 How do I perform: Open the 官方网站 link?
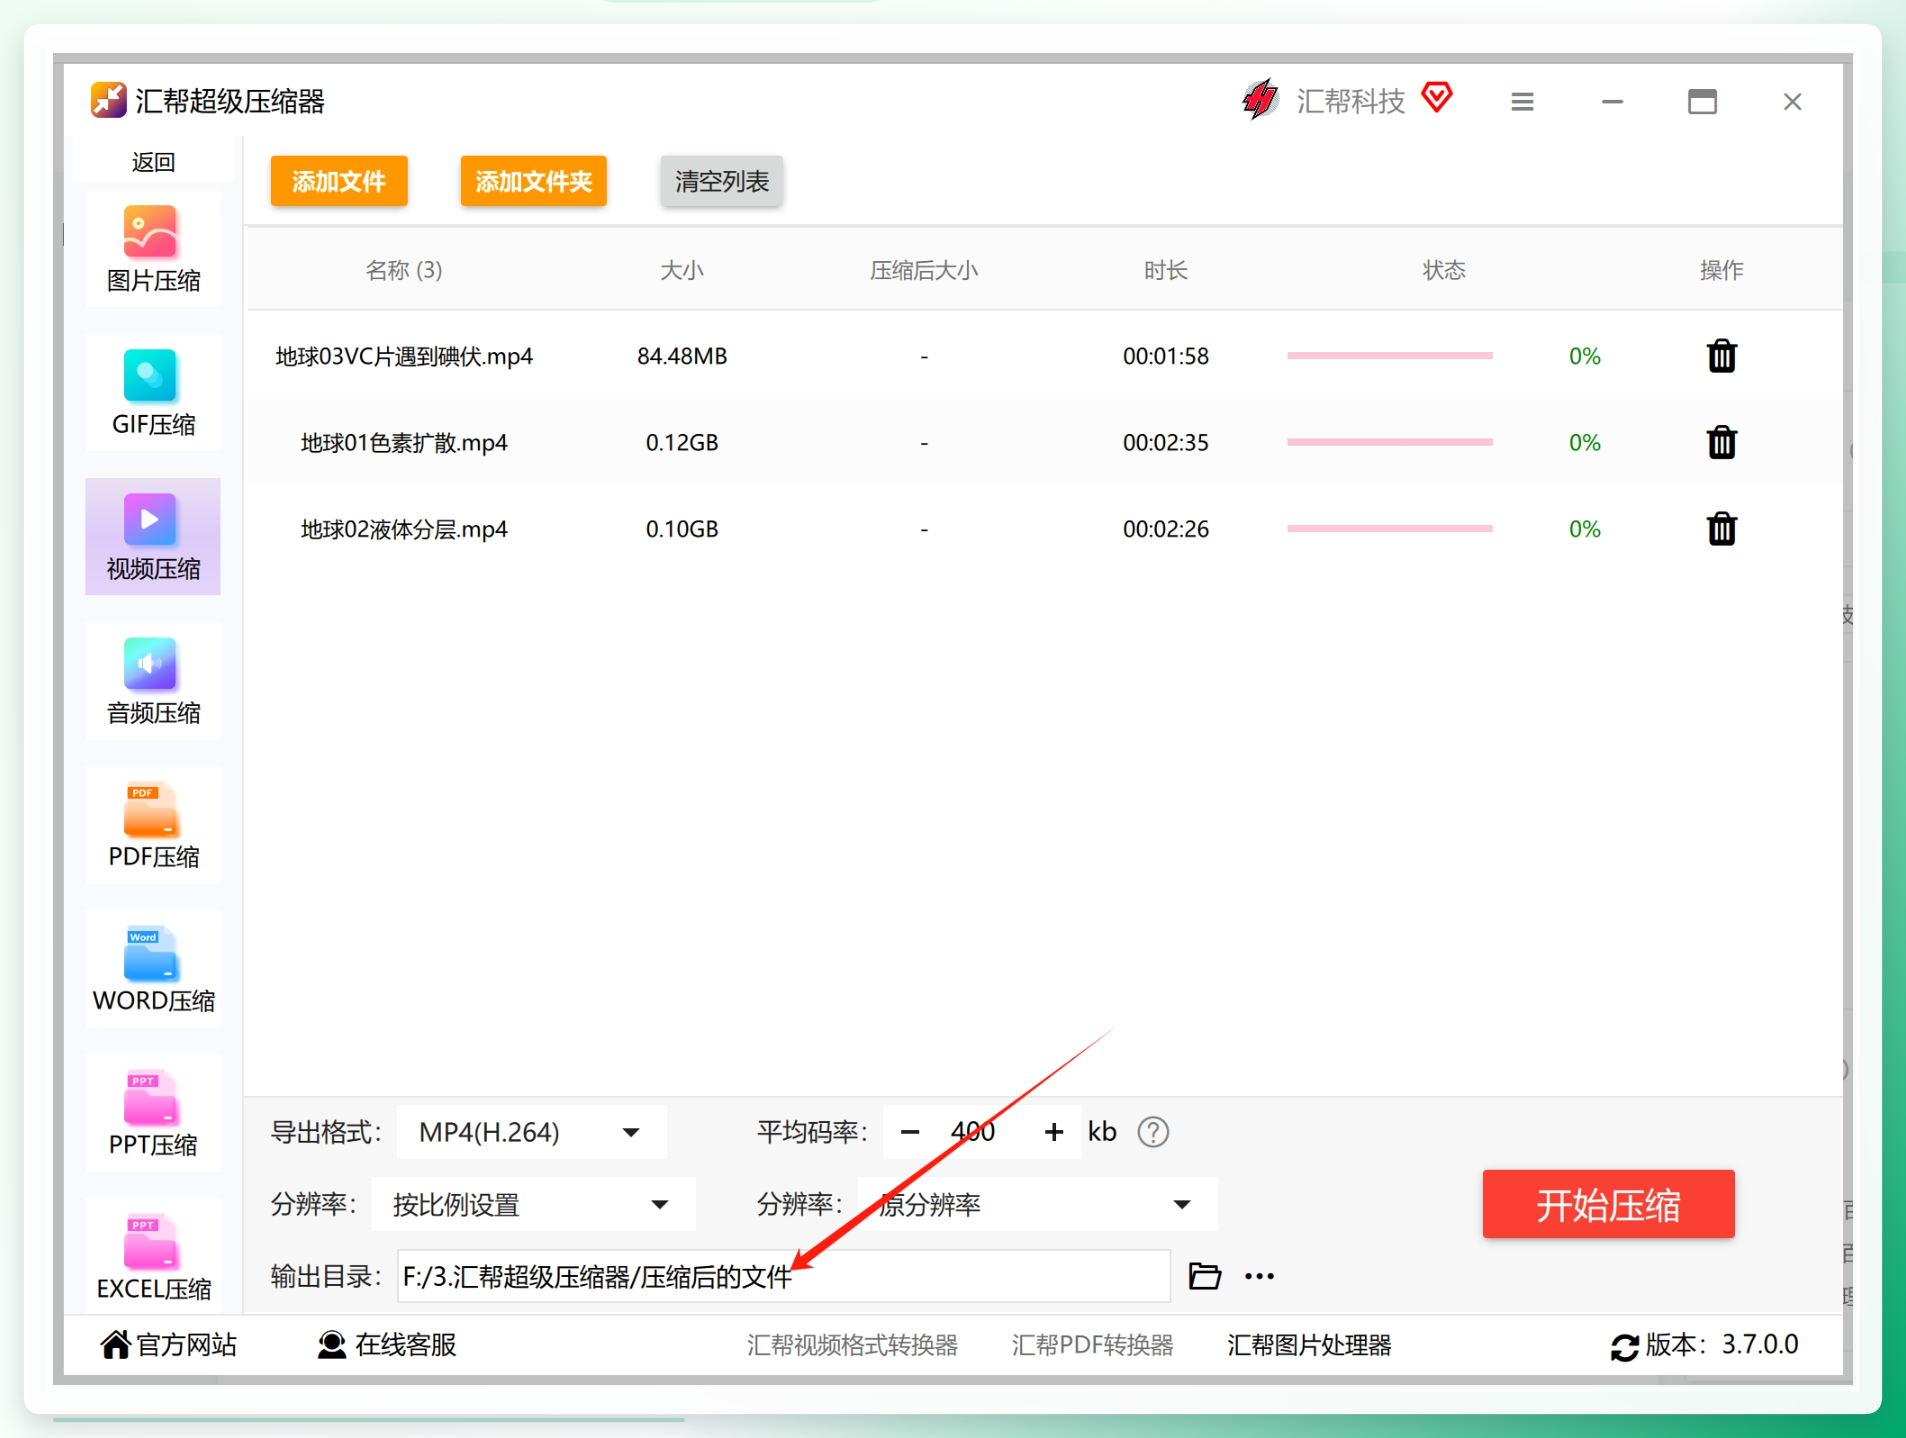169,1345
